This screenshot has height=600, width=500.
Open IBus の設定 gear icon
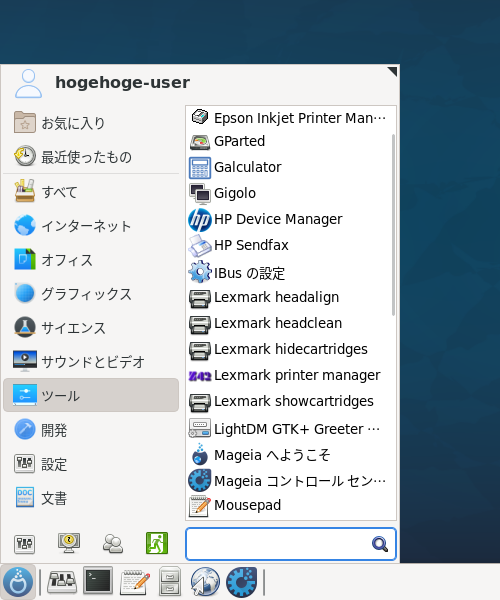(x=199, y=272)
